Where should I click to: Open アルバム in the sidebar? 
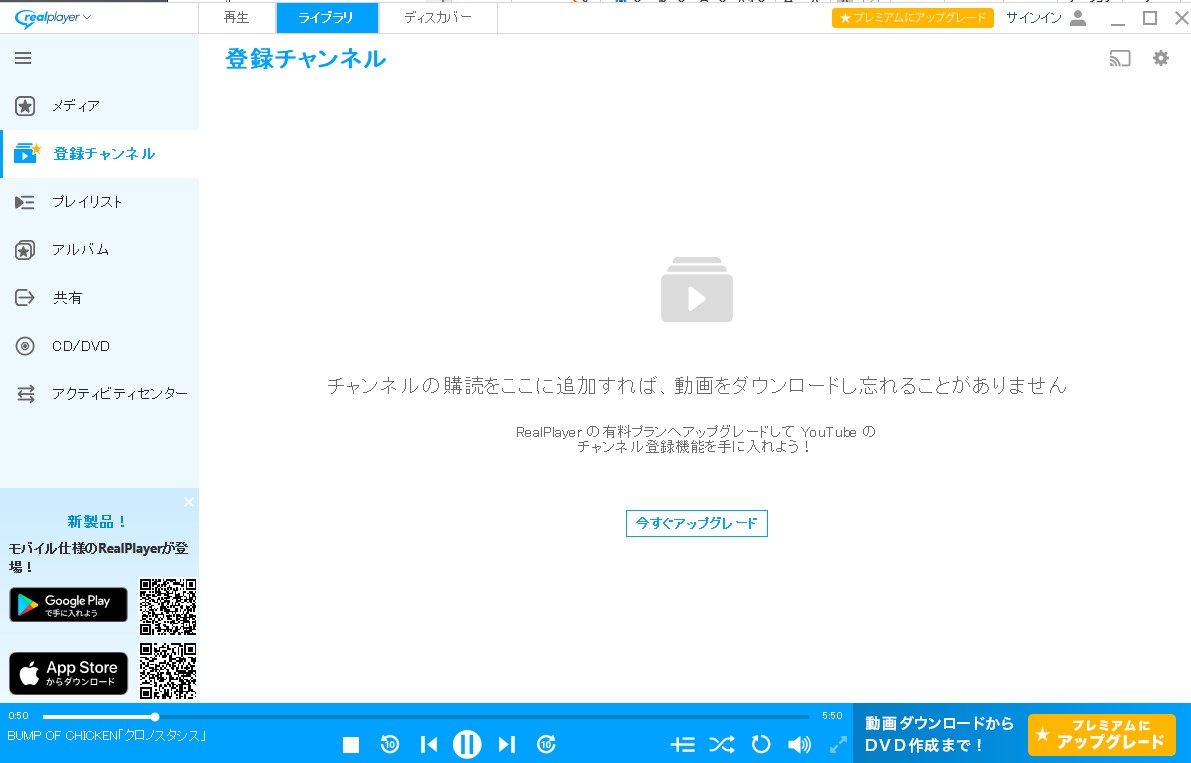point(100,249)
